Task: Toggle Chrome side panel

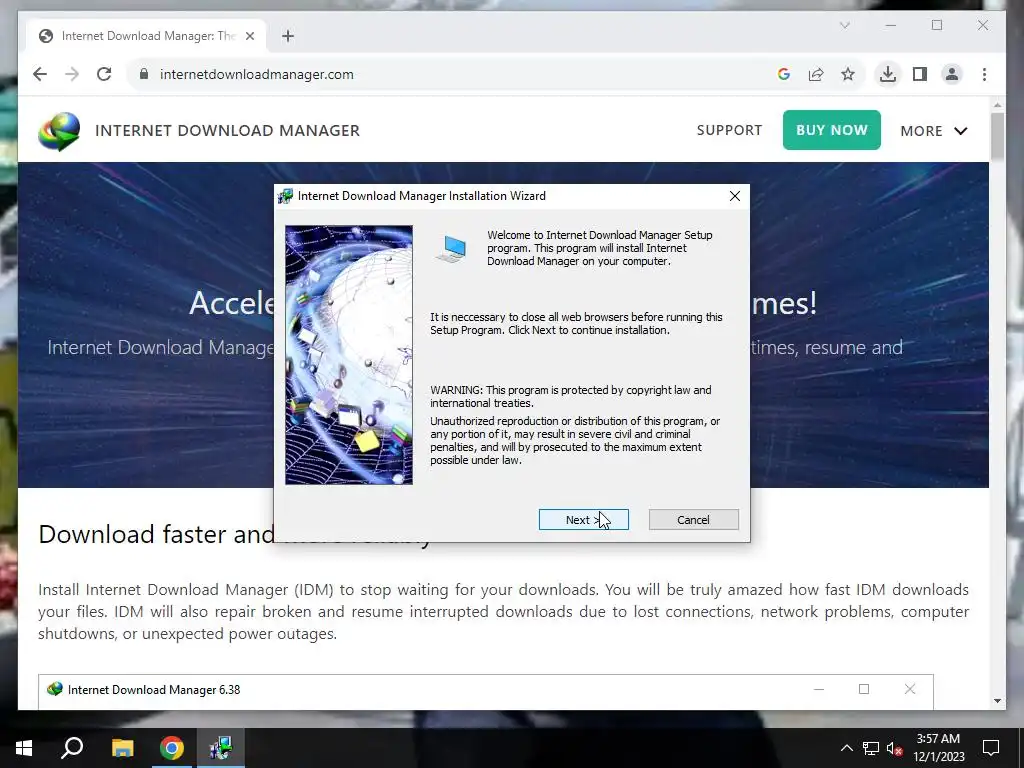Action: click(x=920, y=74)
